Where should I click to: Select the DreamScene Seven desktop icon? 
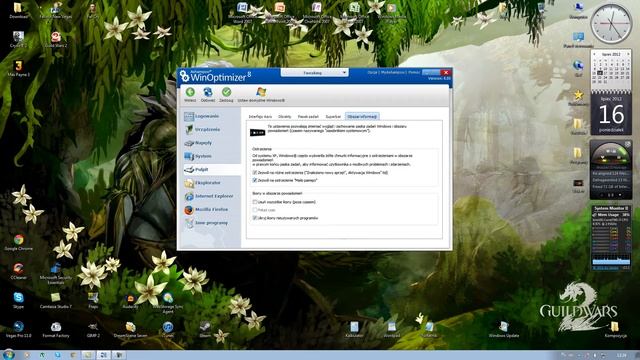tap(130, 329)
